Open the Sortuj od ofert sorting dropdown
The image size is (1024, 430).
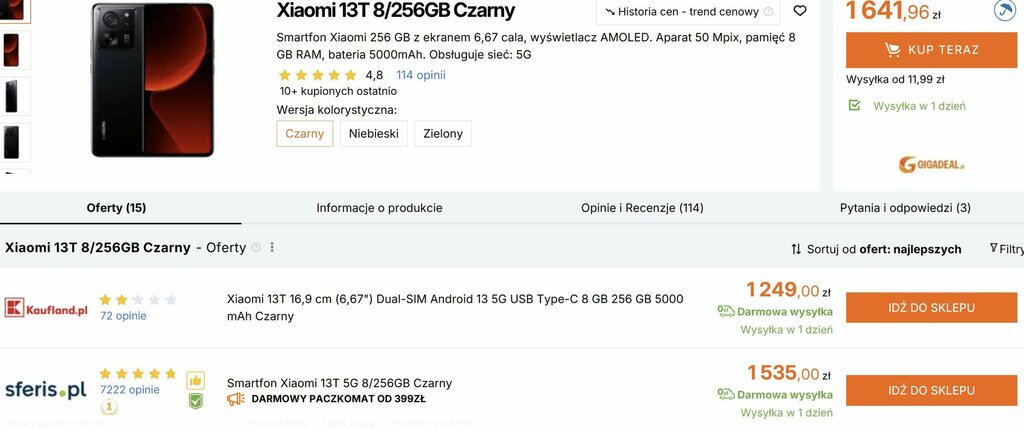[876, 249]
